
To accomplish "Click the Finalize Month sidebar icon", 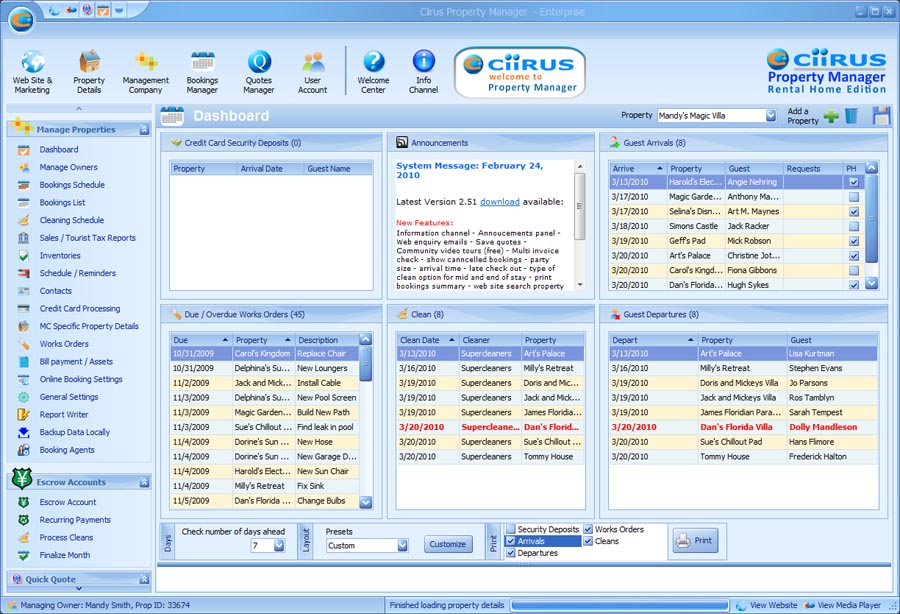I will click(x=24, y=555).
